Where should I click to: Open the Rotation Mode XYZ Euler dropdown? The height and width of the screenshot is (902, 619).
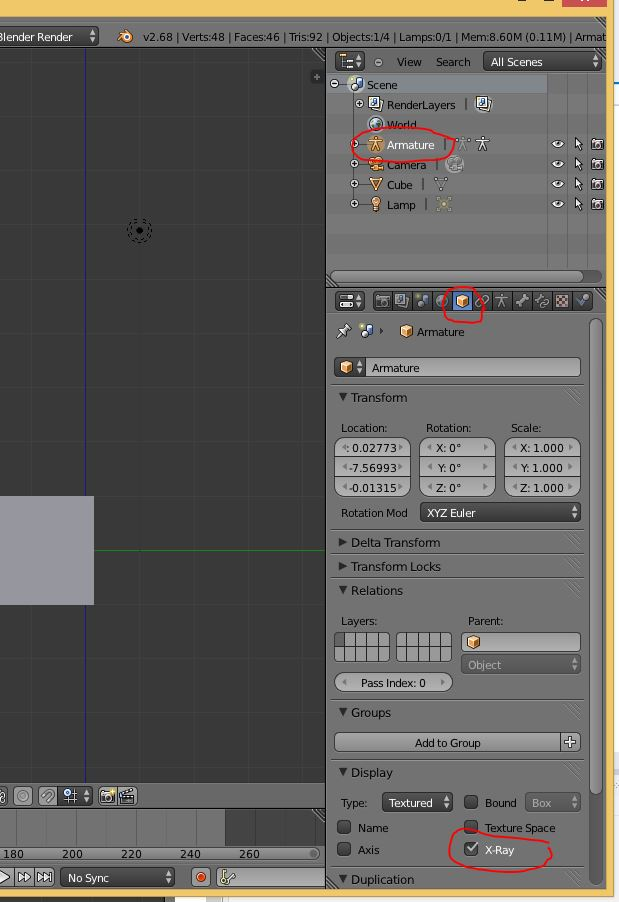tap(500, 513)
